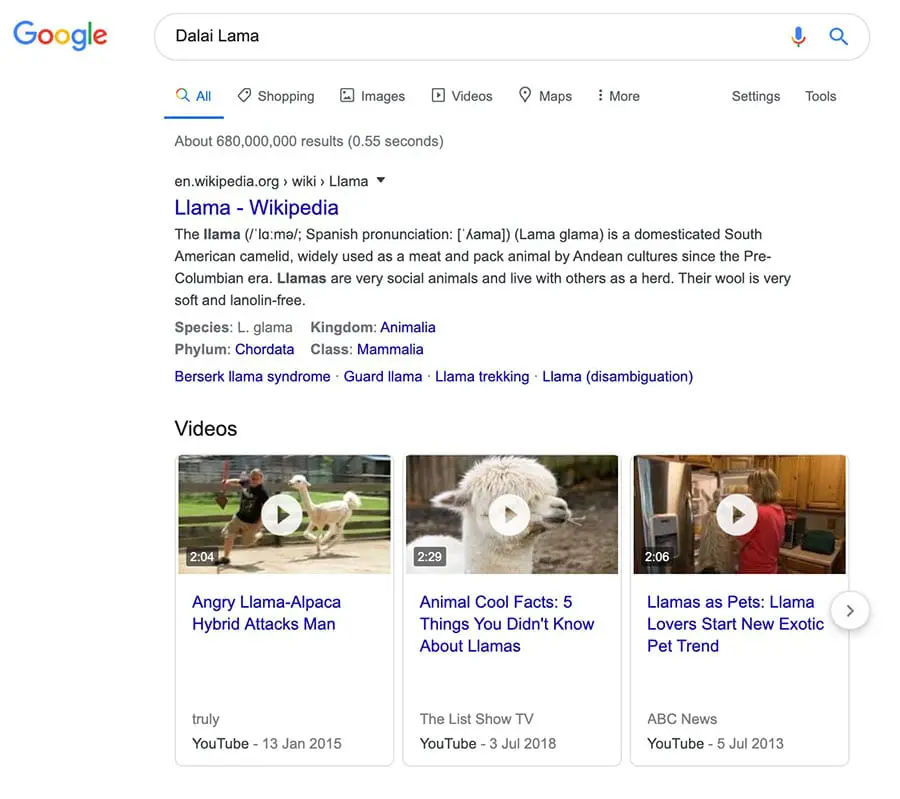Open Settings in the search bar row
The image size is (900, 799).
pyautogui.click(x=755, y=96)
